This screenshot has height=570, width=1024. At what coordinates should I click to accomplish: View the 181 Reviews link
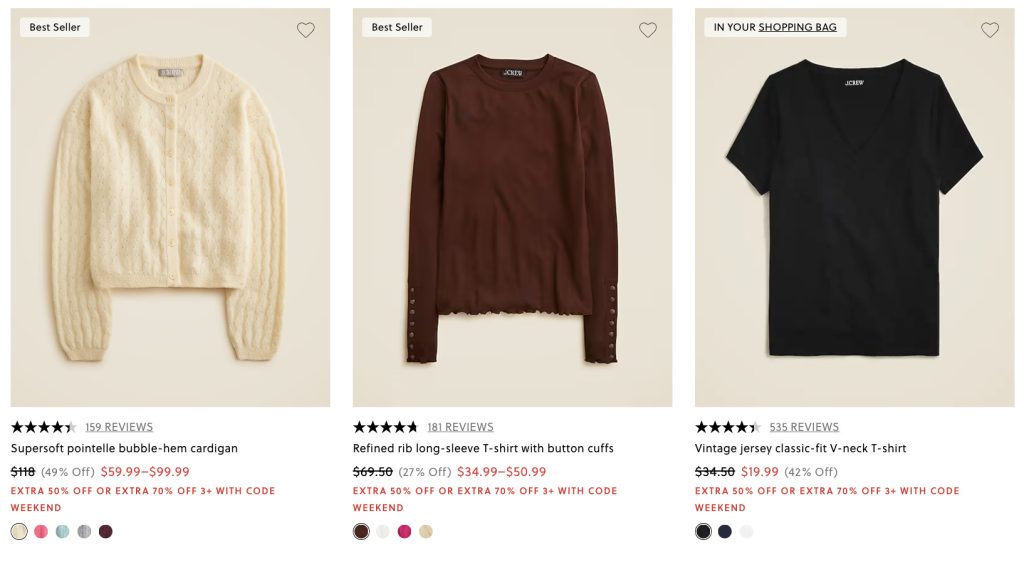click(460, 427)
